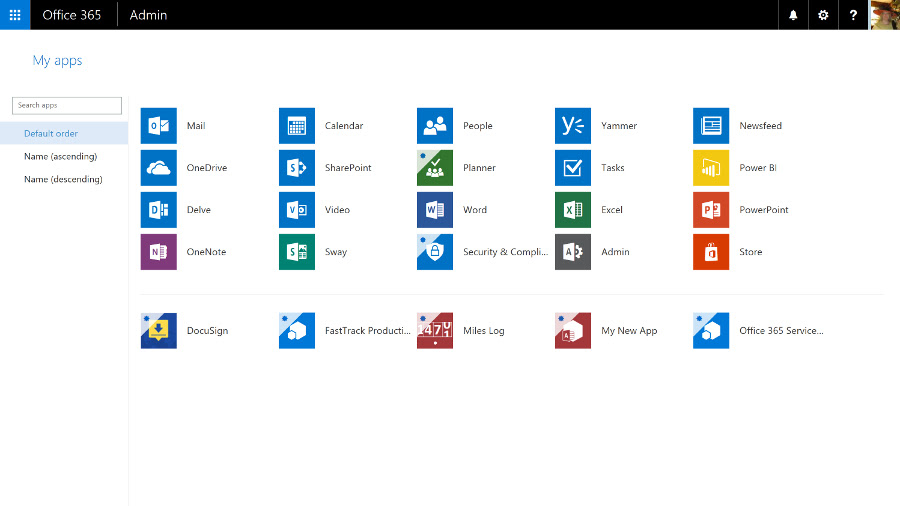The image size is (900, 506).
Task: Click the Excel text label
Action: pos(611,210)
